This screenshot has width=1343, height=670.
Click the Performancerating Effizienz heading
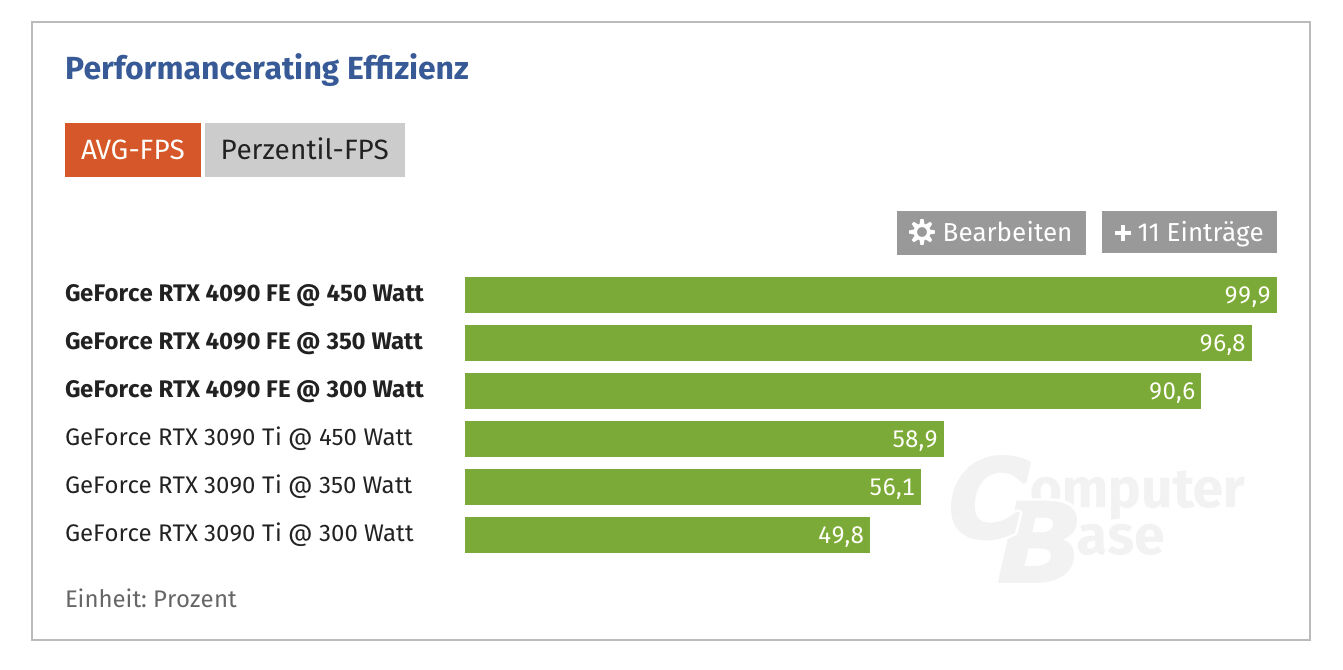point(267,69)
